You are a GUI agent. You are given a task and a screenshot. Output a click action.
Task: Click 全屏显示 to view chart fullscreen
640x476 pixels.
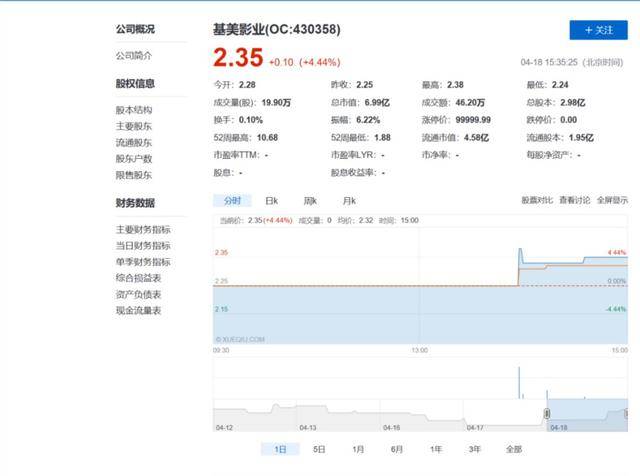pos(612,200)
